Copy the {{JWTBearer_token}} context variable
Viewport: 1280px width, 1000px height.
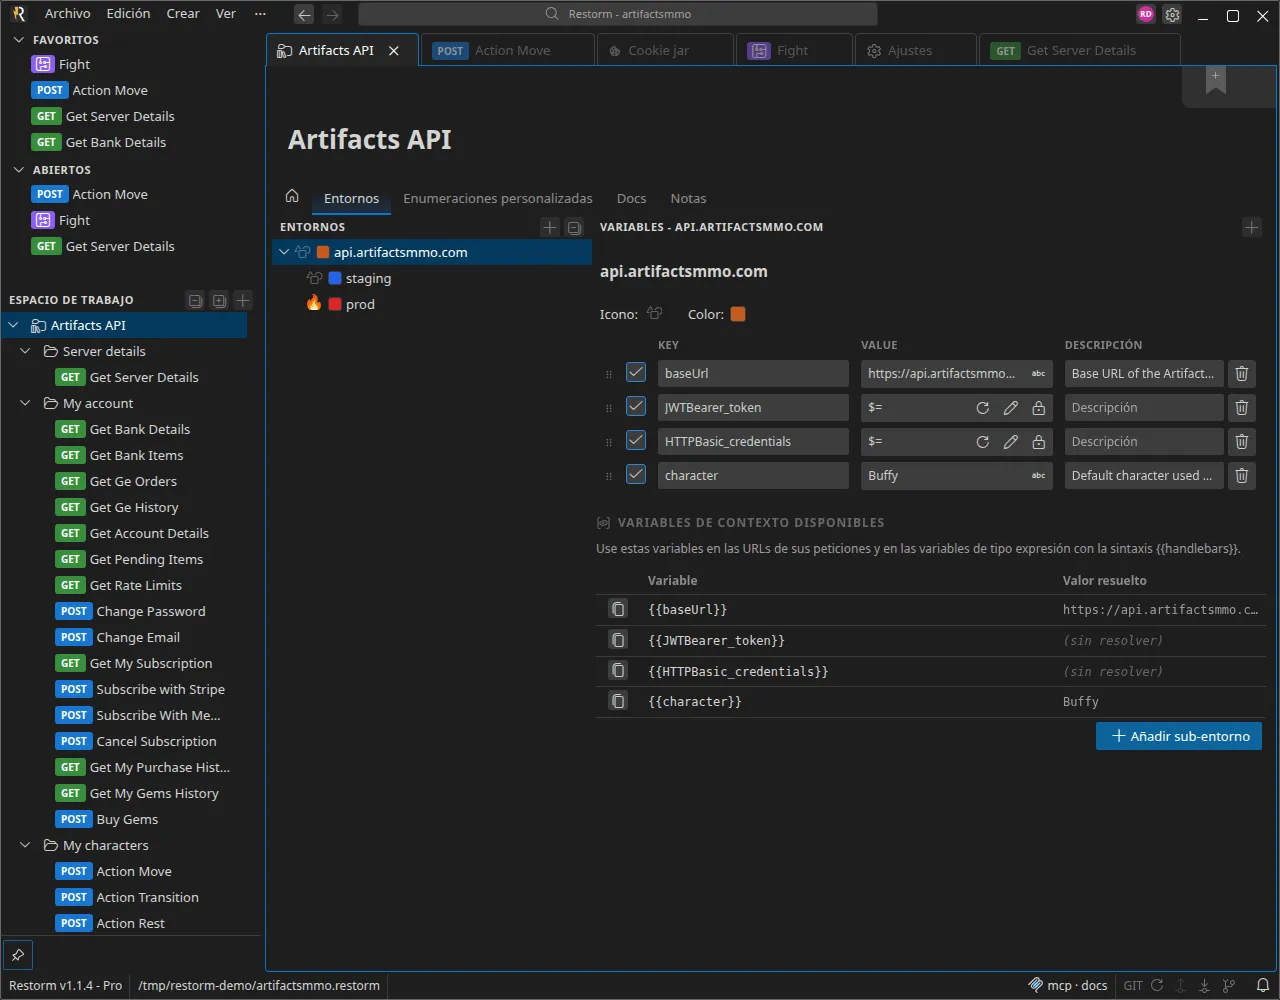tap(619, 640)
